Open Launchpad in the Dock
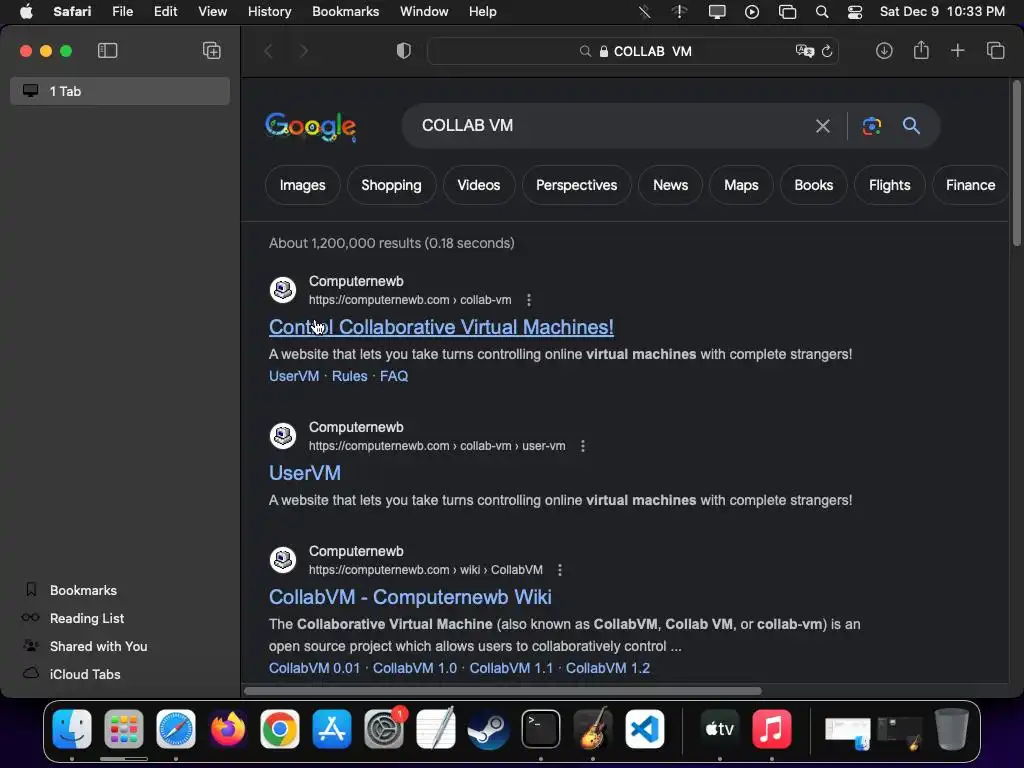The width and height of the screenshot is (1024, 768). [x=123, y=729]
